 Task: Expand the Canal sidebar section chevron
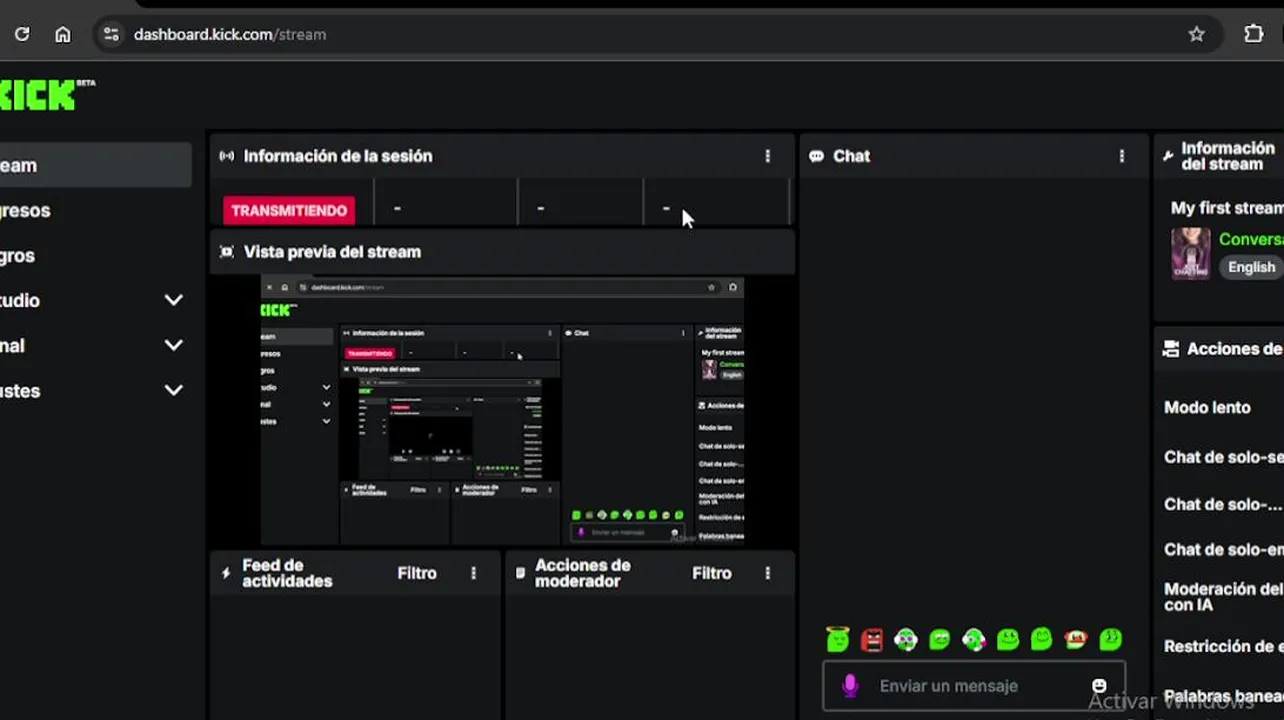173,345
